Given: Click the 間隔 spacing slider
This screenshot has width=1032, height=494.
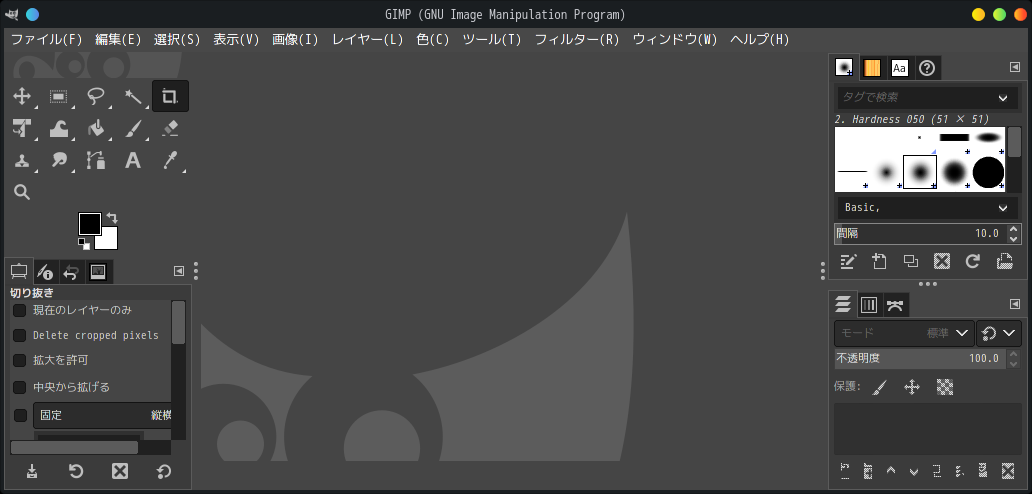Looking at the screenshot, I should tap(921, 234).
